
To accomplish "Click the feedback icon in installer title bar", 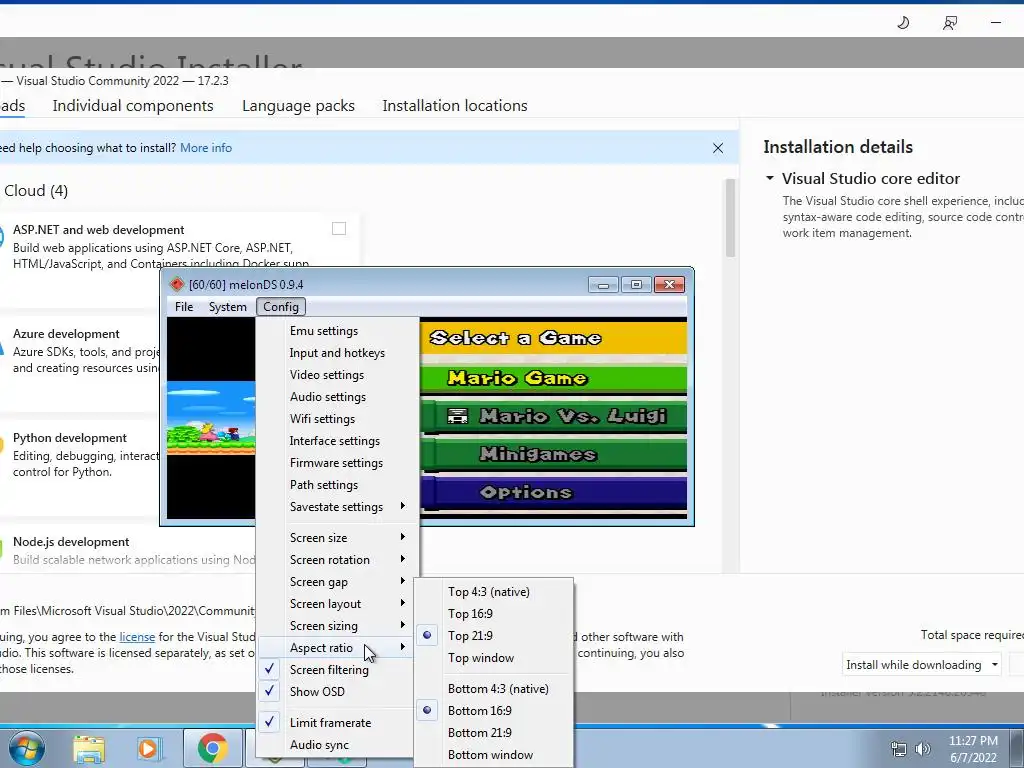I will click(x=950, y=23).
